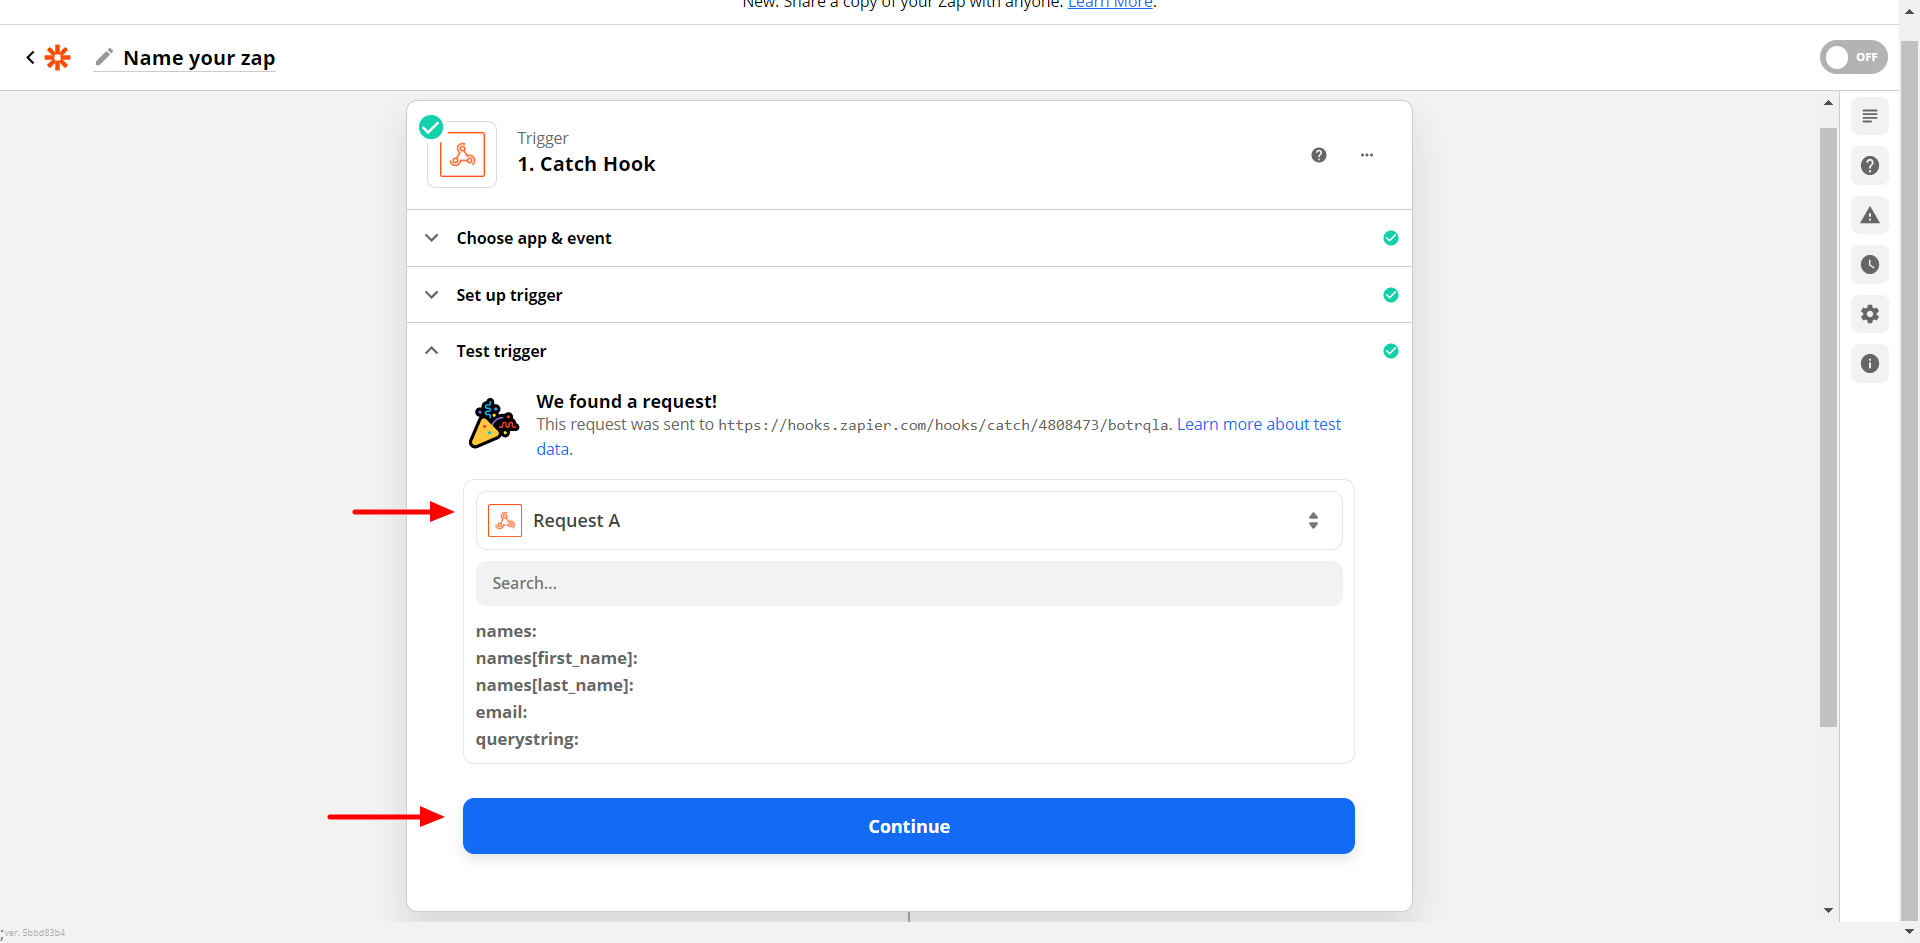Edit the 'Name your zap' title field
Screen dimensions: 1920x943
pyautogui.click(x=199, y=58)
